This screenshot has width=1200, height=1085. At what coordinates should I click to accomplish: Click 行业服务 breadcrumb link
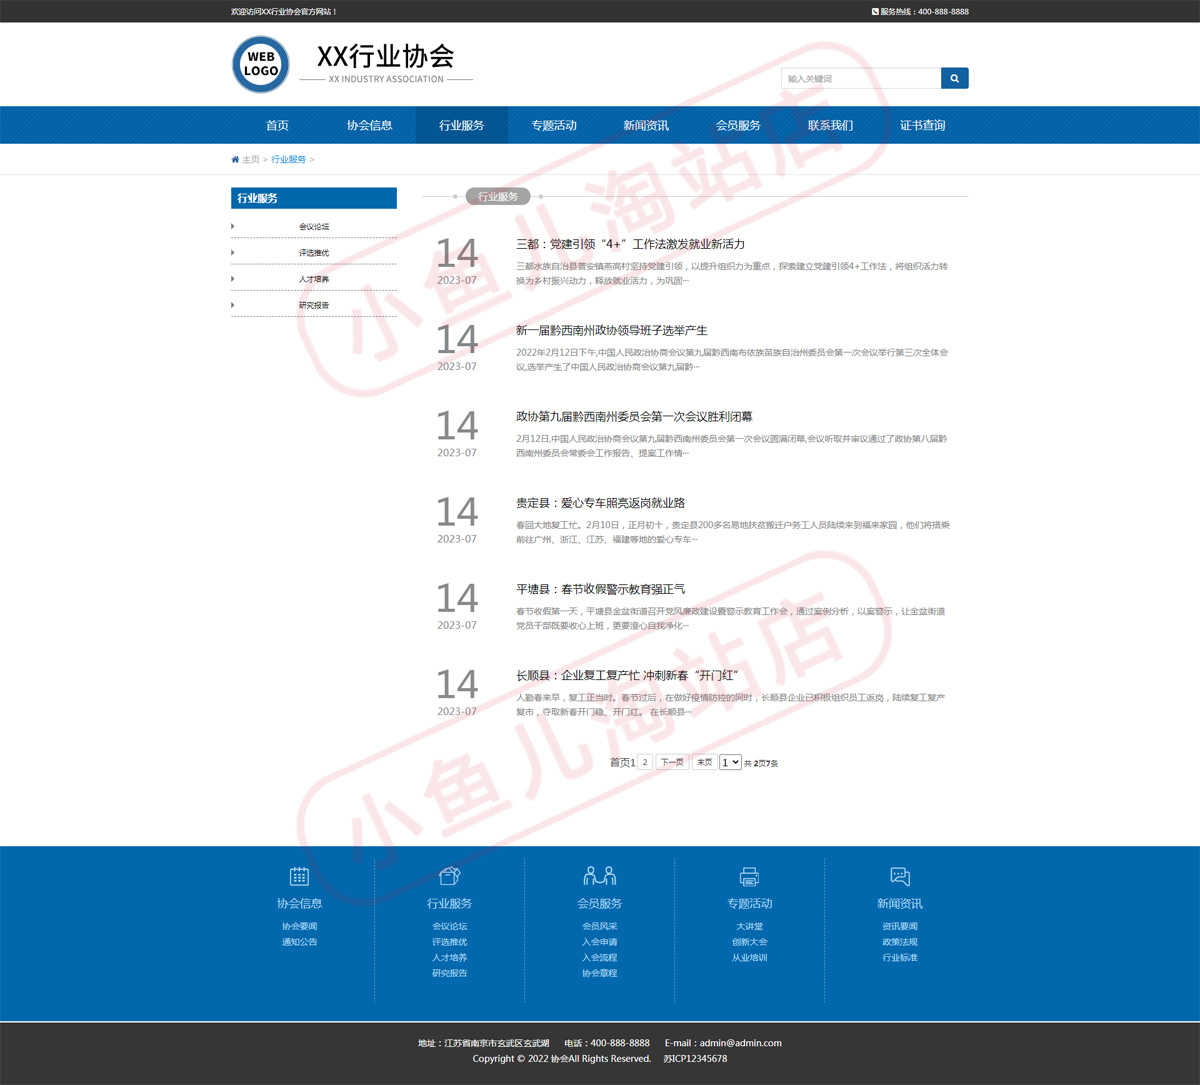tap(288, 160)
